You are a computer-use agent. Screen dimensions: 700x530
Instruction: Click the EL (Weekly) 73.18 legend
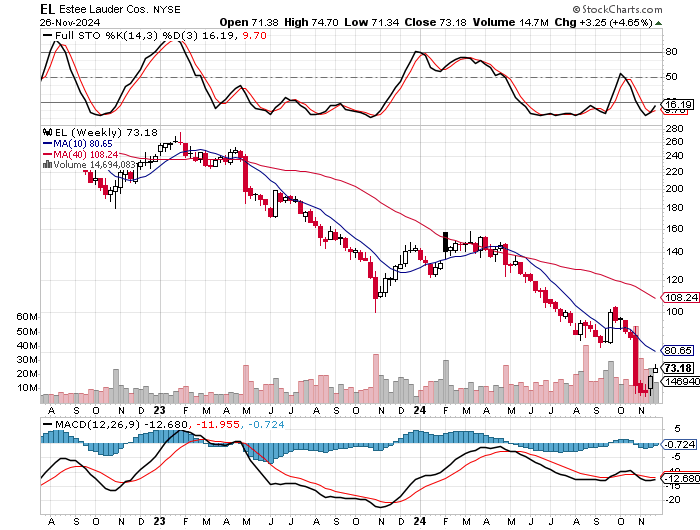[106, 133]
